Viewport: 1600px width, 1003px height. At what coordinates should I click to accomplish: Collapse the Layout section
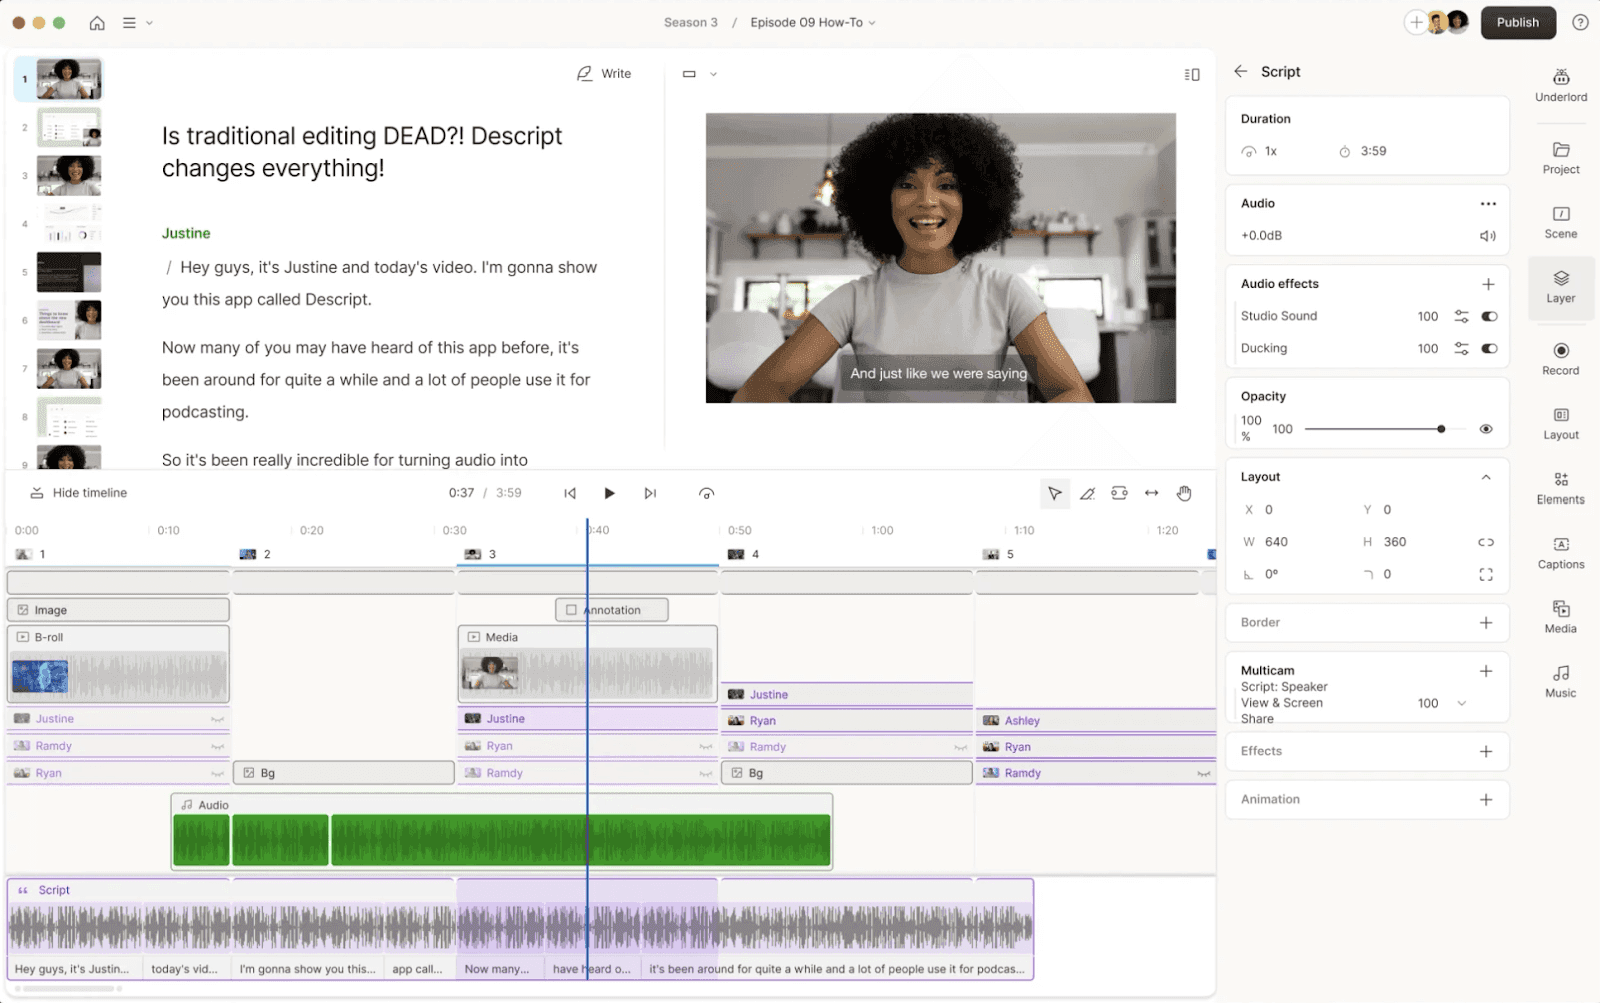1486,477
